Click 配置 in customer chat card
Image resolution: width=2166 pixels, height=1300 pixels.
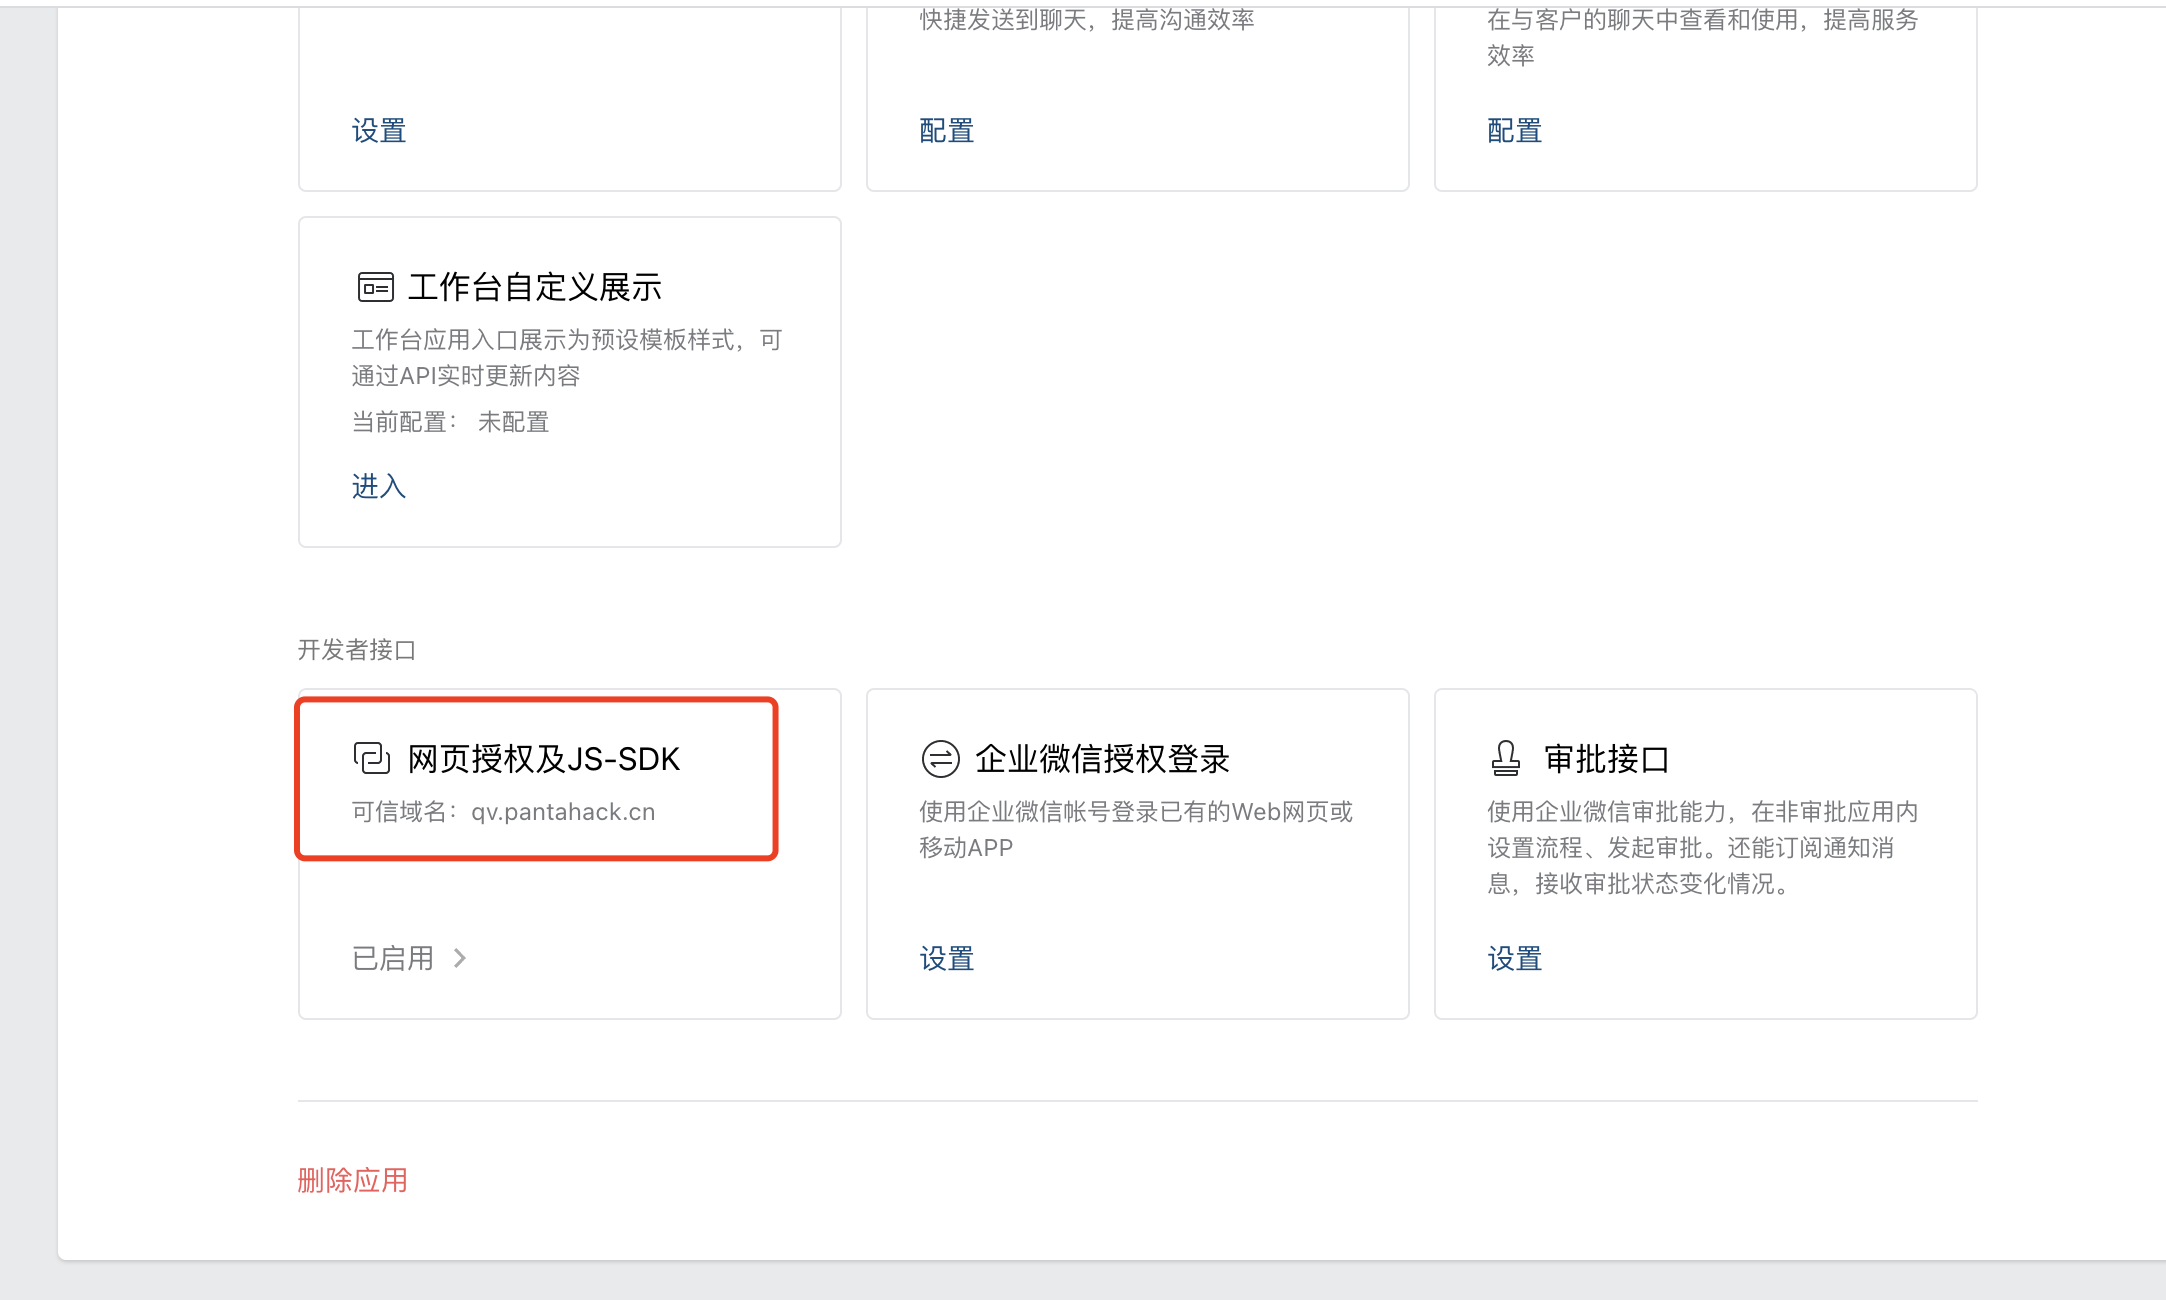(x=1515, y=130)
